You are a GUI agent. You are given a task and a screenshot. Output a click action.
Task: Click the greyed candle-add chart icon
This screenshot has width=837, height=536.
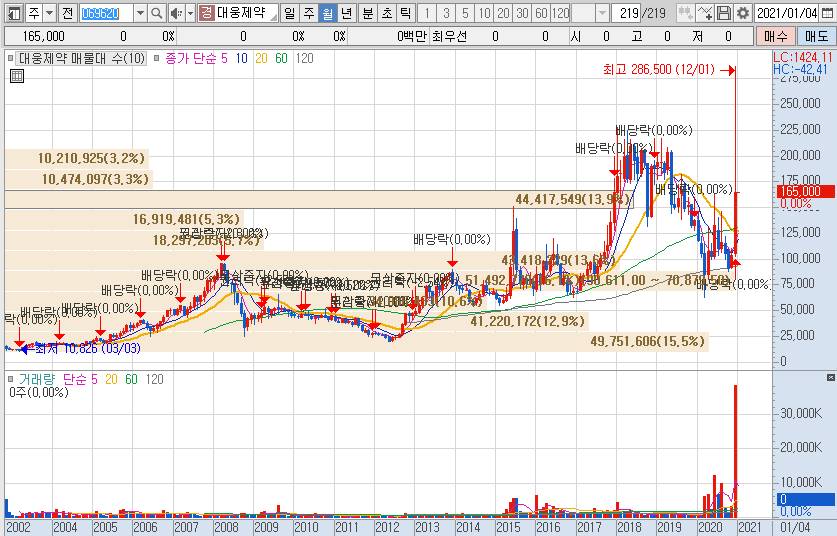click(x=685, y=13)
